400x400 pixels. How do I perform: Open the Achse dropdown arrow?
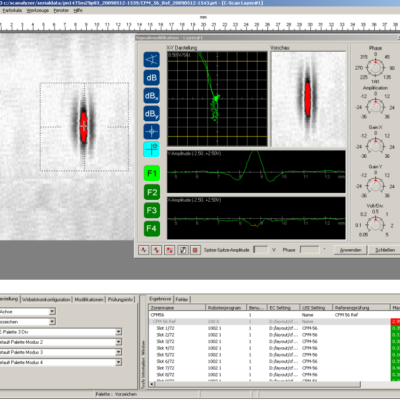coord(52,312)
